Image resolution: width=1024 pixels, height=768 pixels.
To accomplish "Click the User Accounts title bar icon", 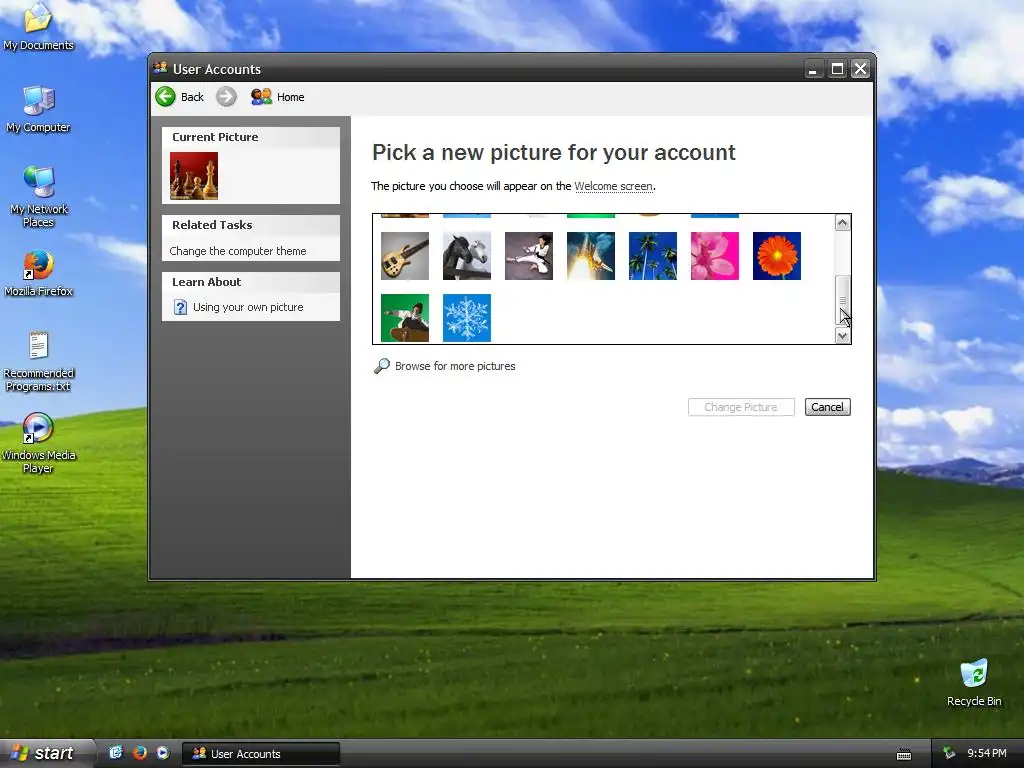I will coord(160,68).
